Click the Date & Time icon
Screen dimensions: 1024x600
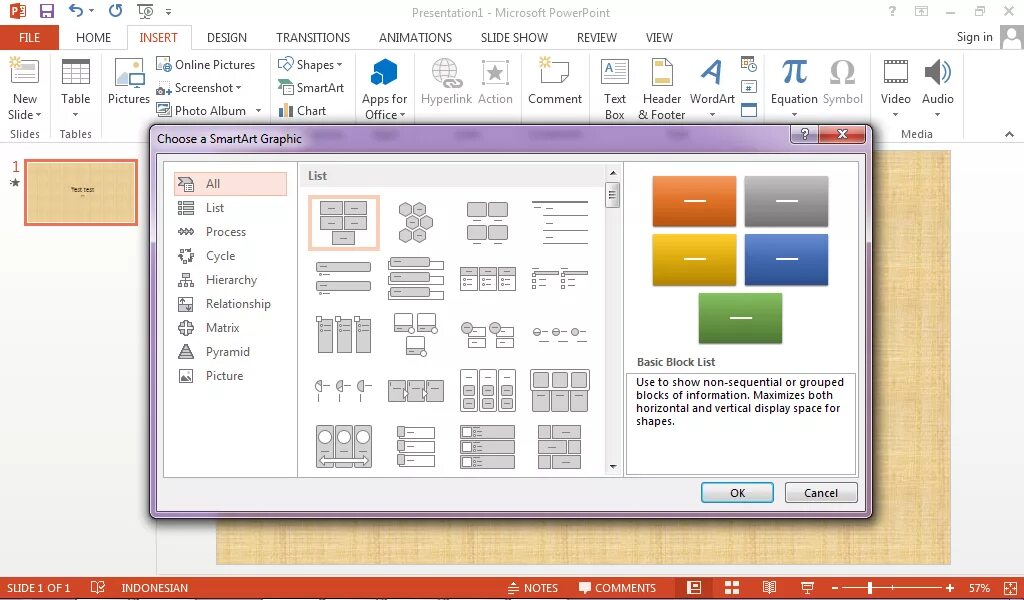(x=749, y=64)
